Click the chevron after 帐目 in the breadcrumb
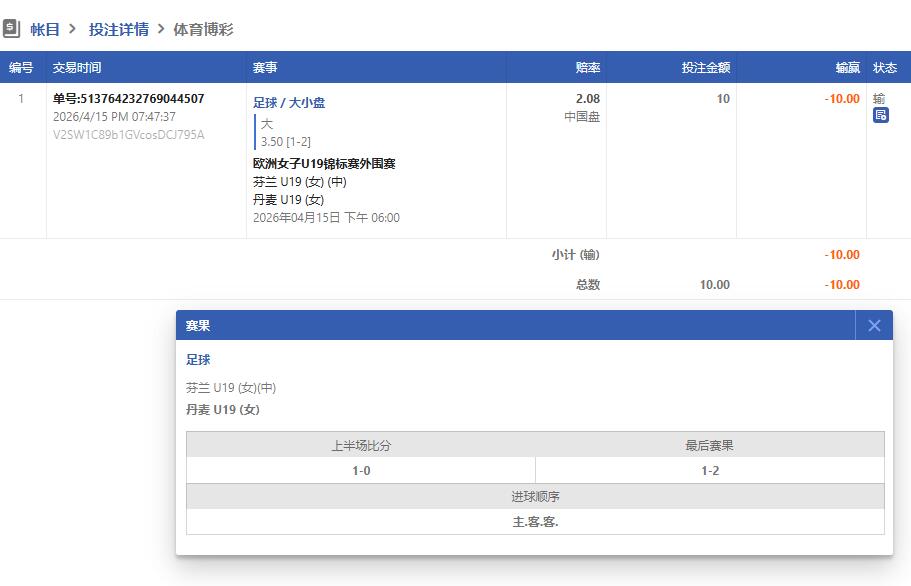Viewport: 911px width, 586px height. (73, 29)
